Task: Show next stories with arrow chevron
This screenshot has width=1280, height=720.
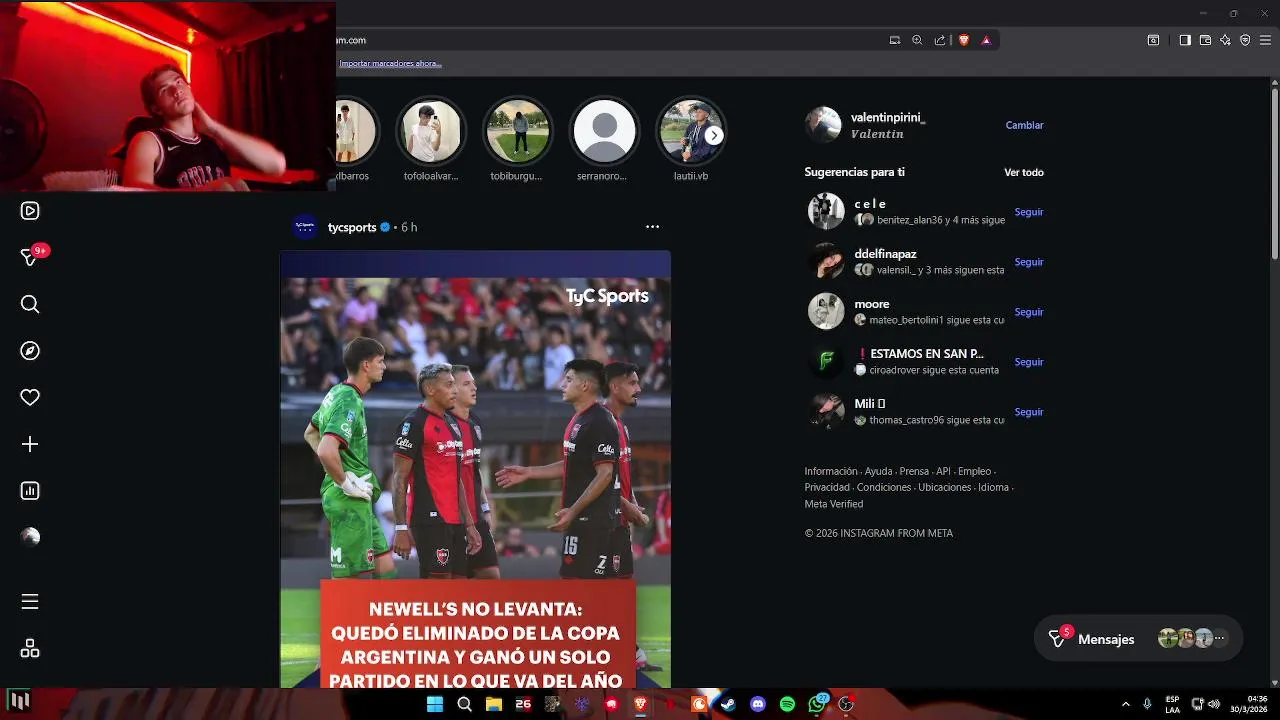Action: click(x=714, y=135)
